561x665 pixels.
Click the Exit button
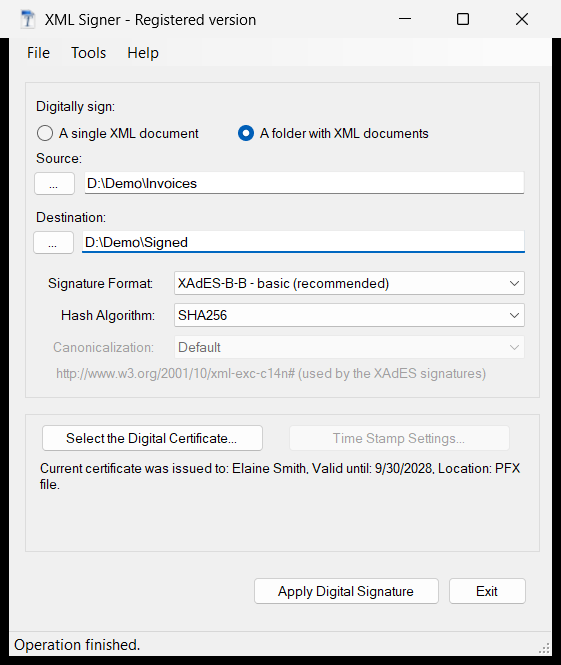(x=487, y=591)
